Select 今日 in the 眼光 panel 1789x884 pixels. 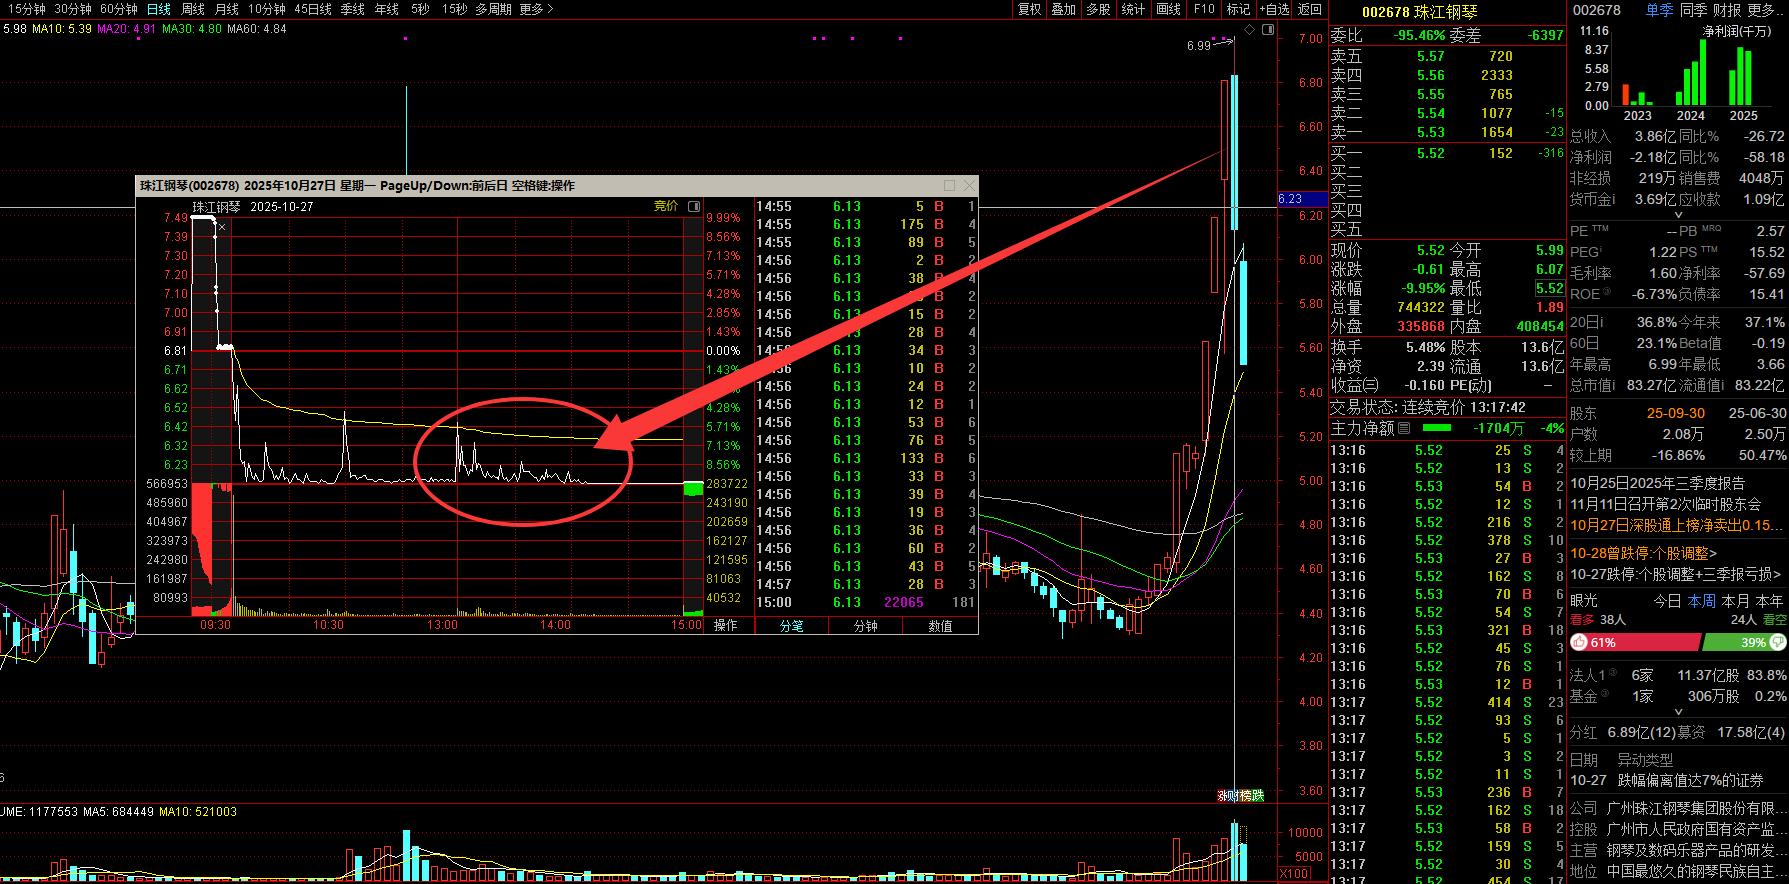click(1667, 601)
